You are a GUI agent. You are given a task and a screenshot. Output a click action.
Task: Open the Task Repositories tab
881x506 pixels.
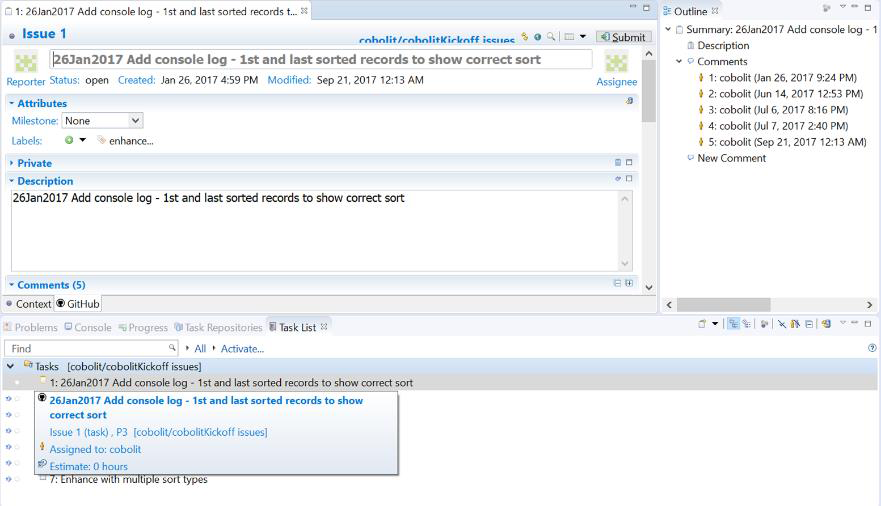pos(218,327)
